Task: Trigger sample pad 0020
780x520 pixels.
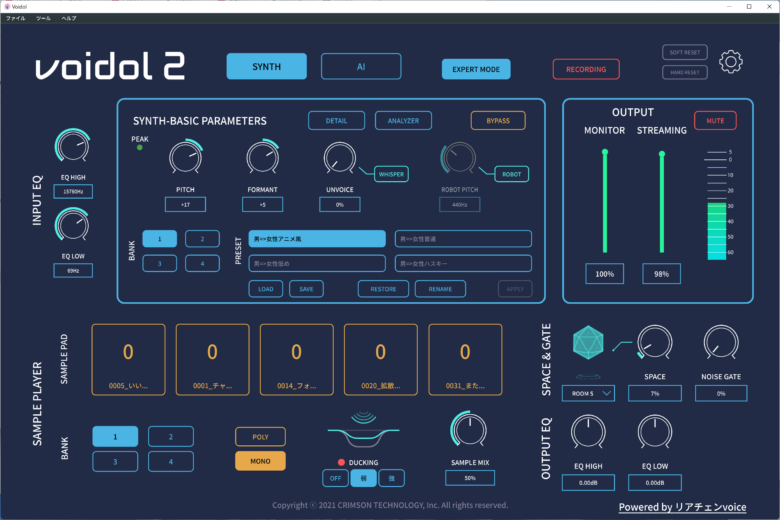Action: coord(381,360)
